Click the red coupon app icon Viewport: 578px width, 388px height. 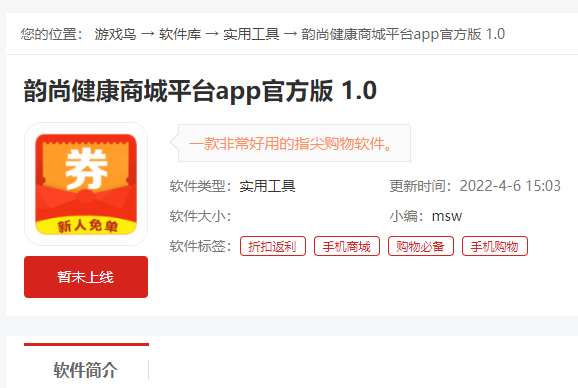(86, 184)
